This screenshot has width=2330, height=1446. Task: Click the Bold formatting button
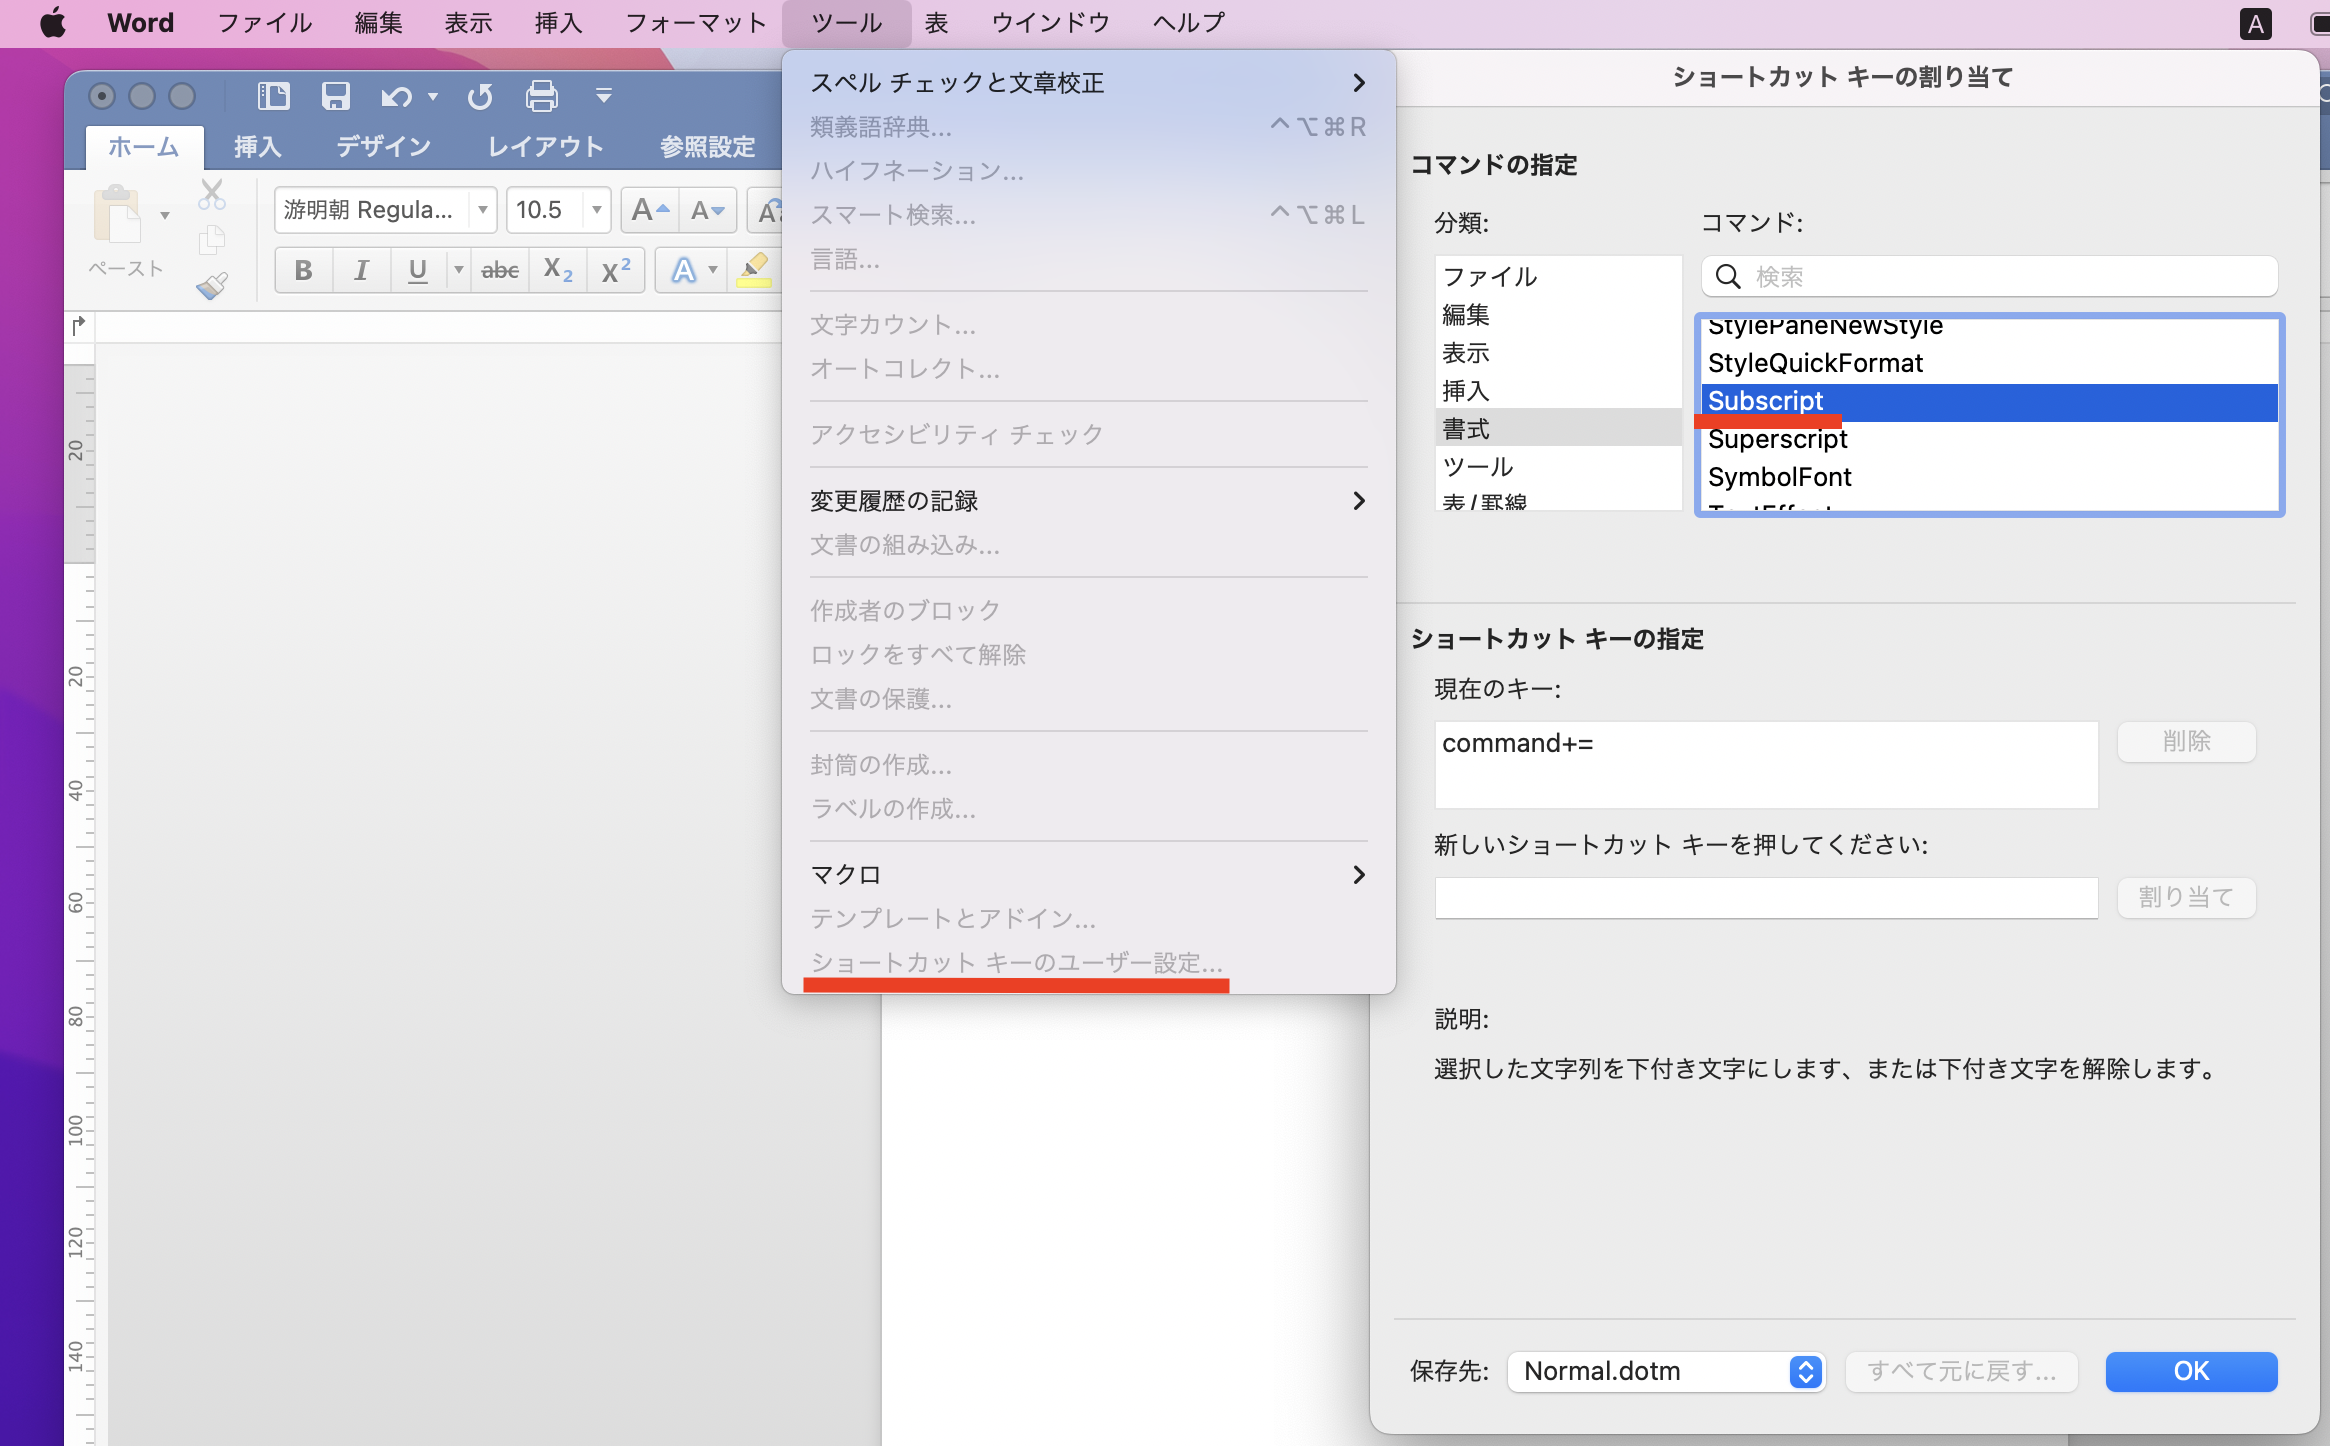[x=303, y=270]
